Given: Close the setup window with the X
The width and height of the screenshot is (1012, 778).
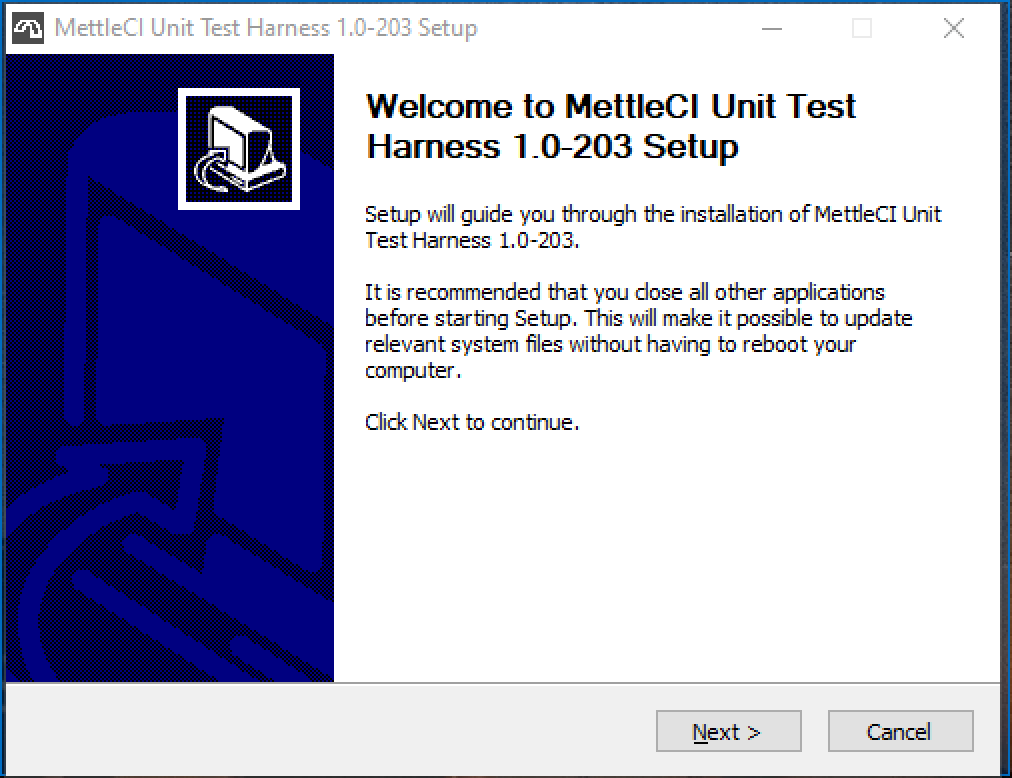Looking at the screenshot, I should 953,29.
